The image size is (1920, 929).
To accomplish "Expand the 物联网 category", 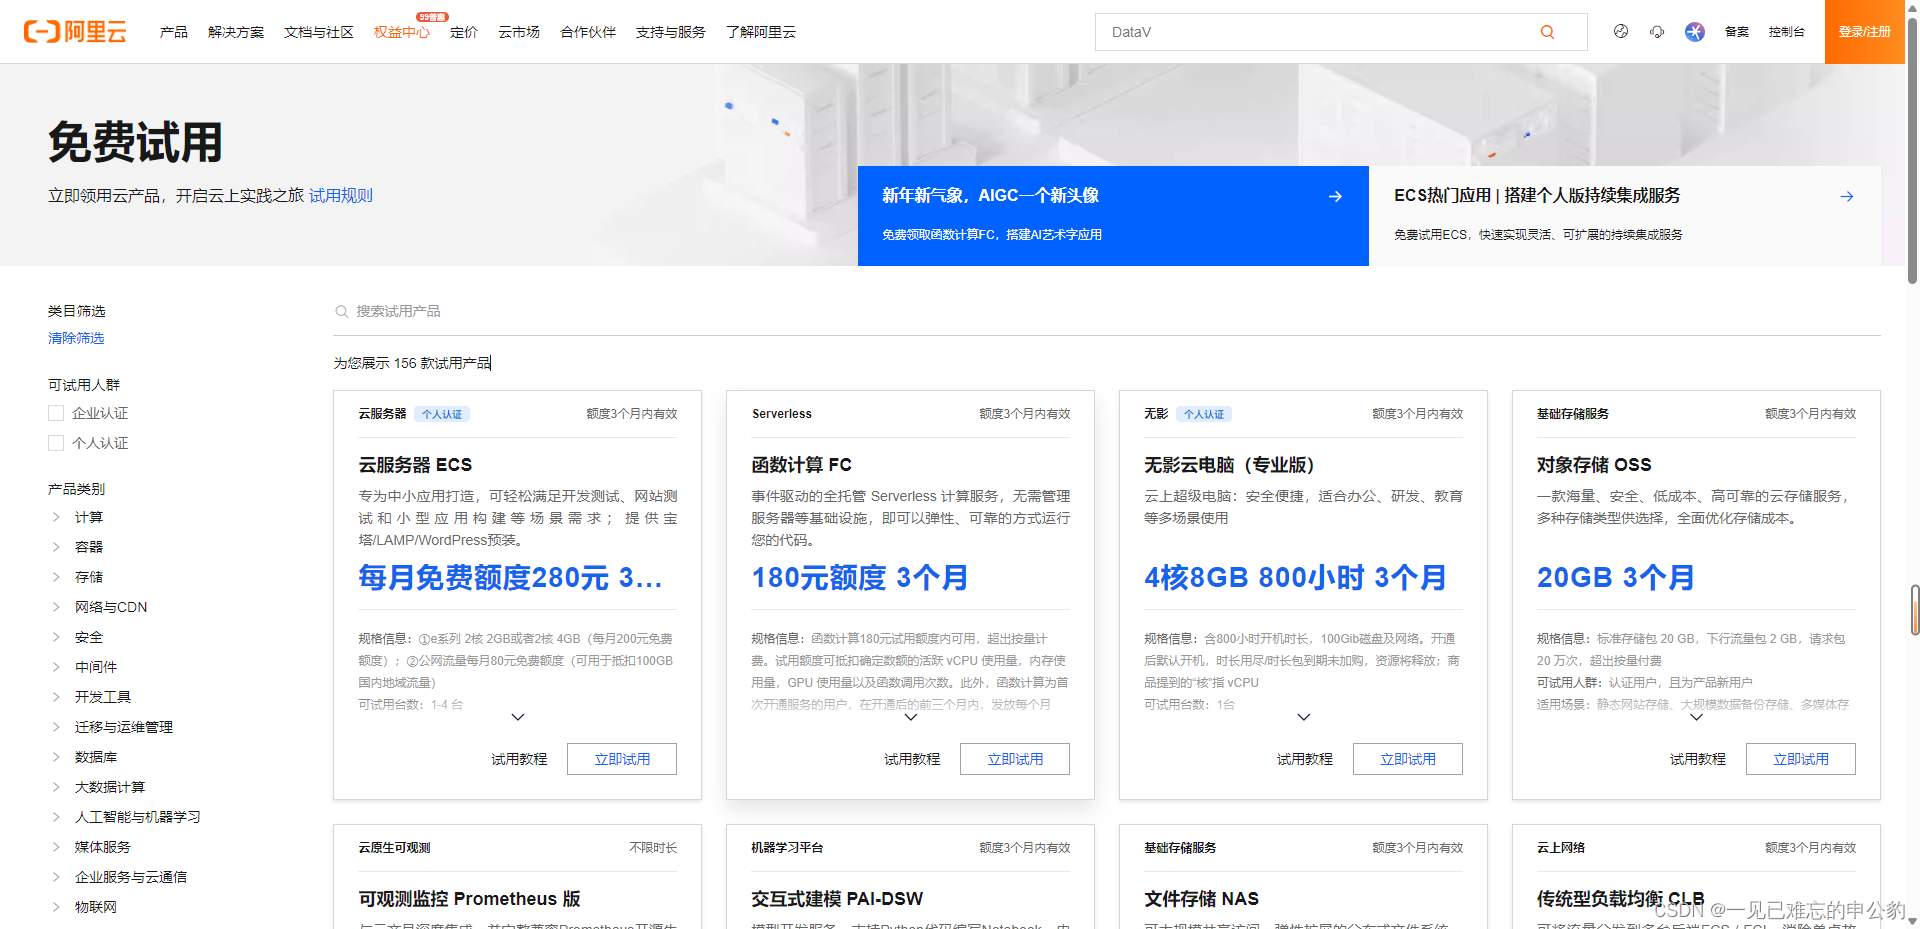I will click(56, 907).
